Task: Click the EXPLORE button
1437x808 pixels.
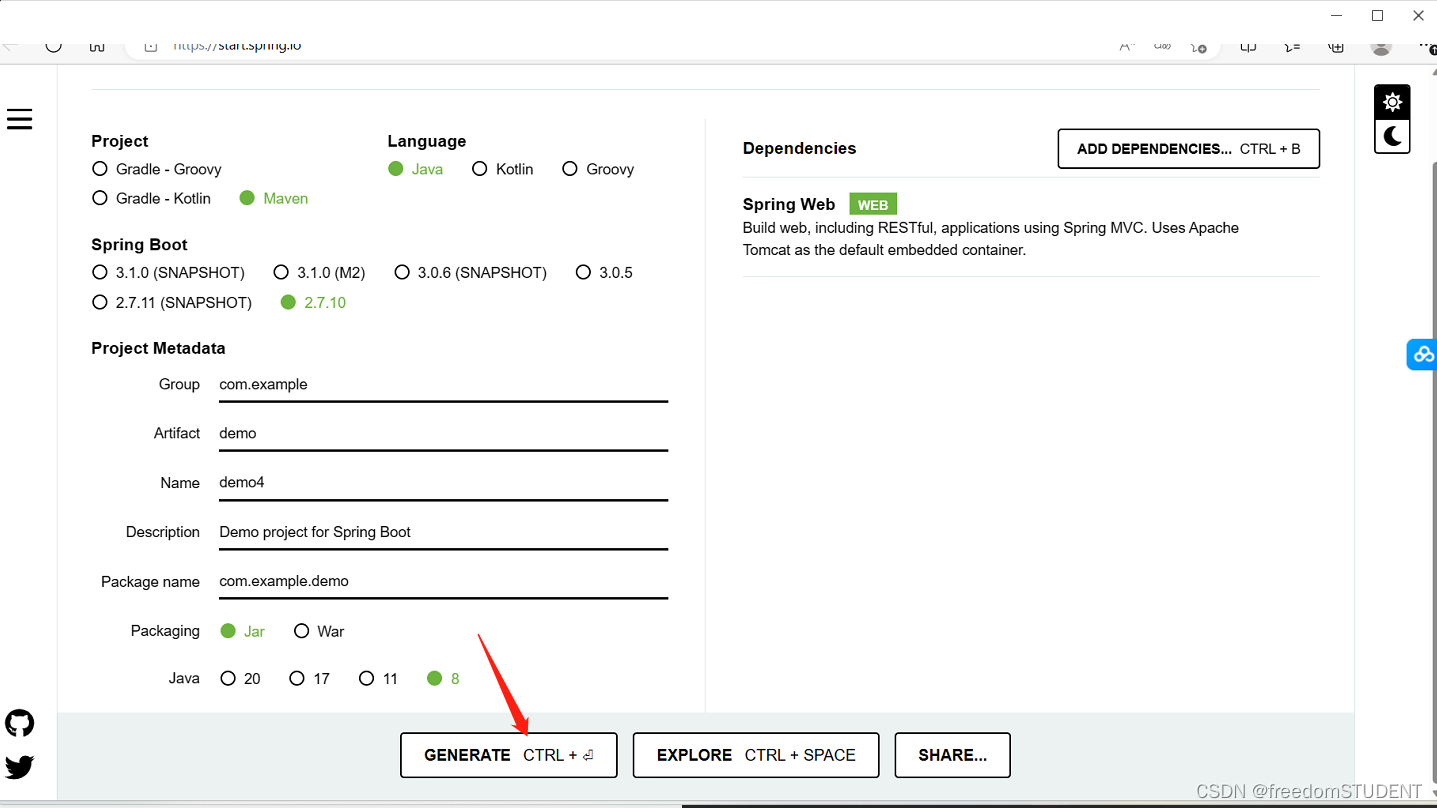Action: click(756, 755)
